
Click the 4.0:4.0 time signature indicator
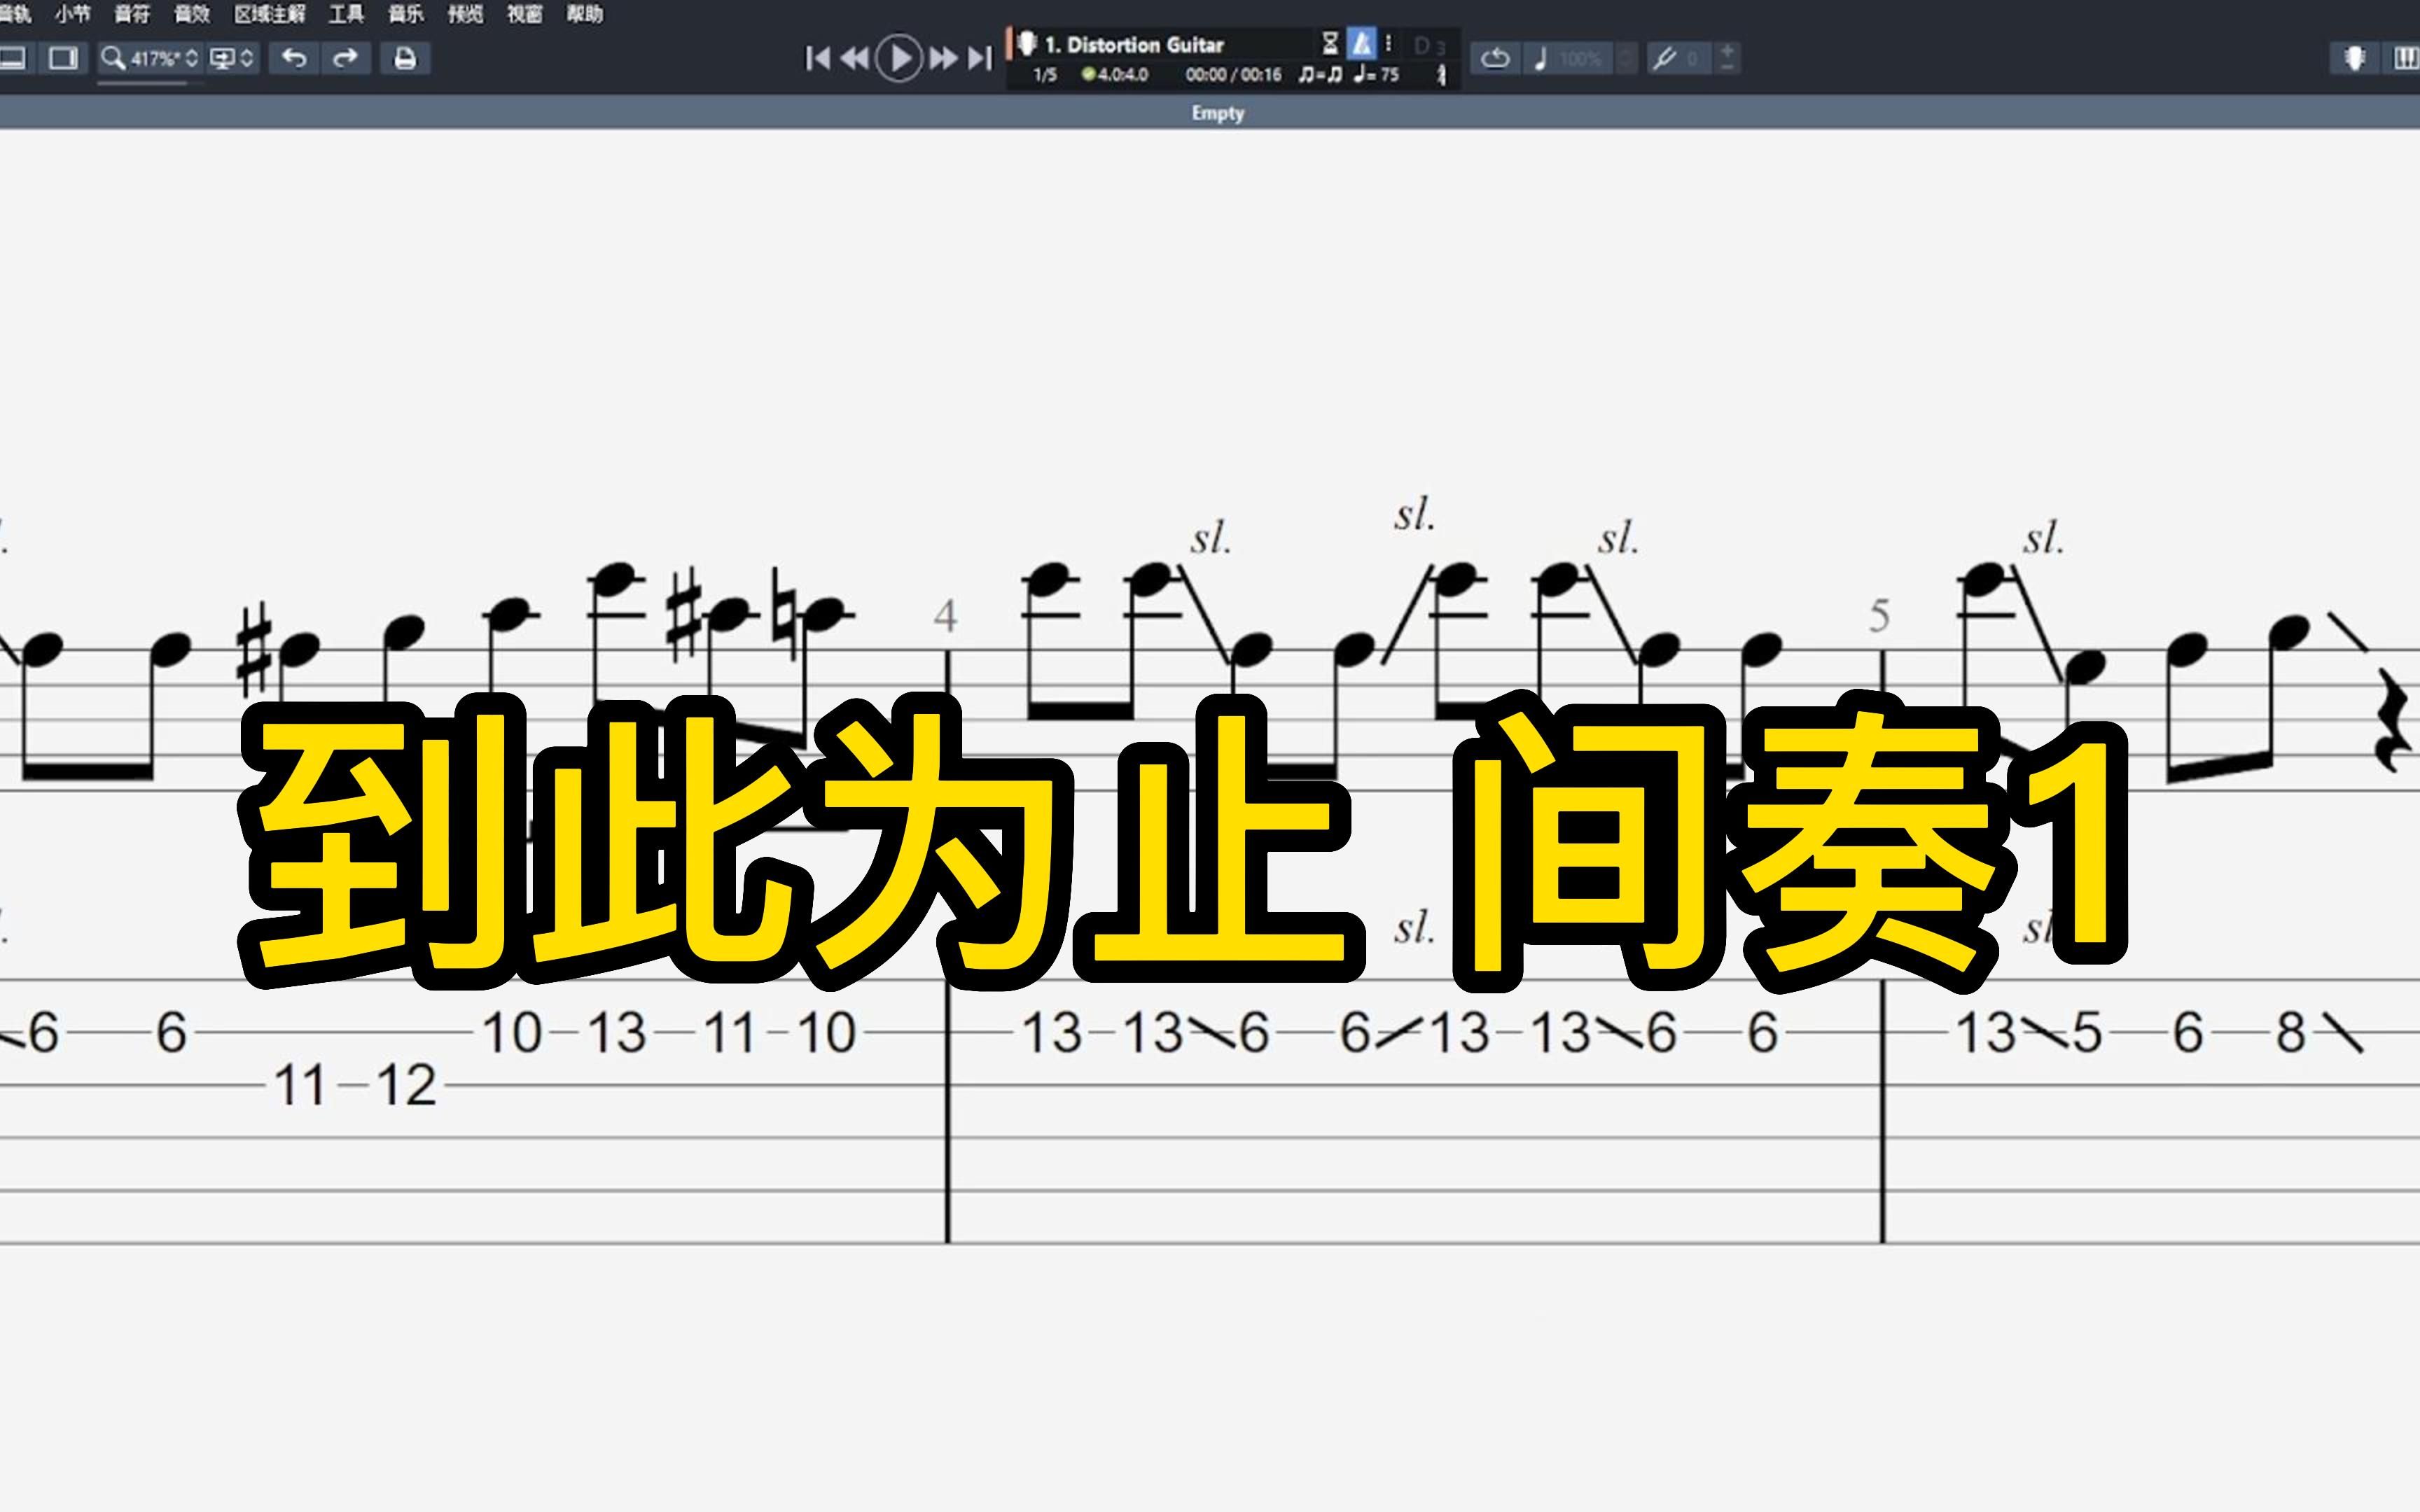point(1115,75)
